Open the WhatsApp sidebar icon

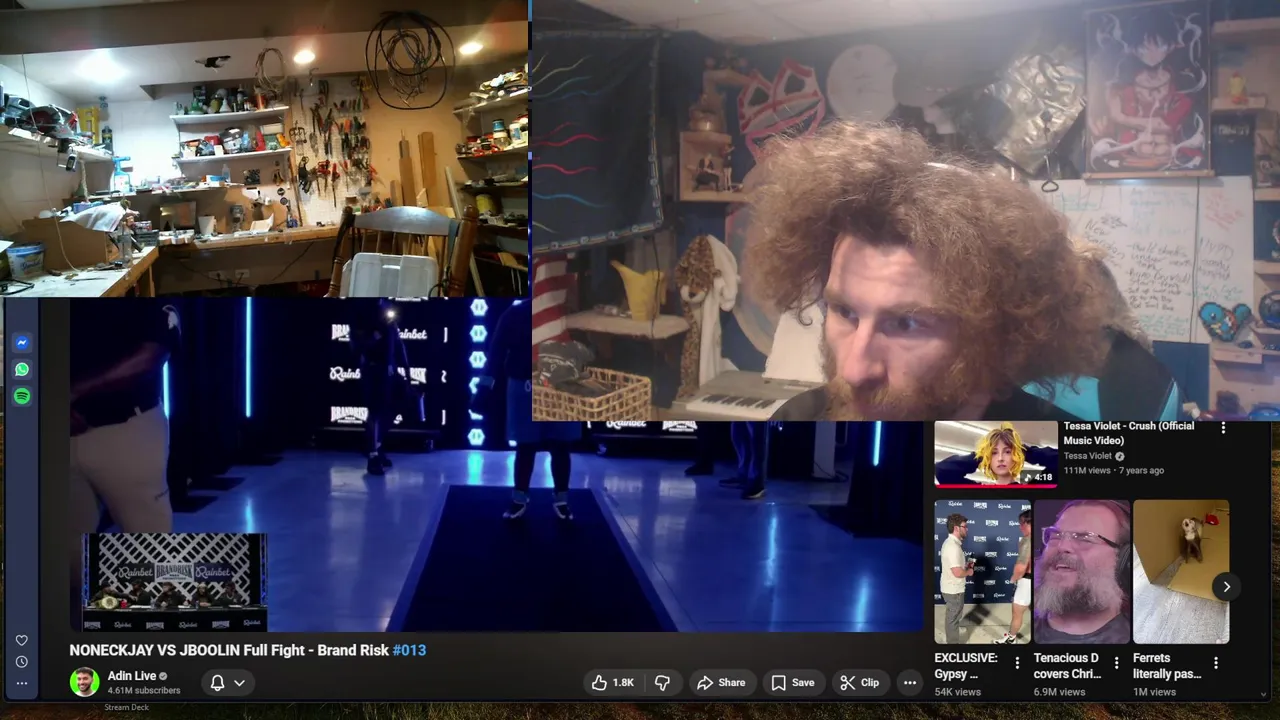pos(22,370)
